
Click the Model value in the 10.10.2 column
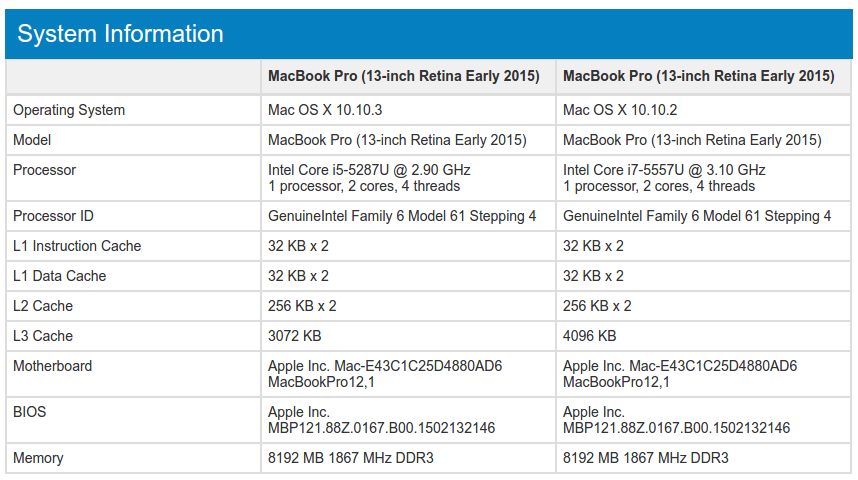pos(692,140)
